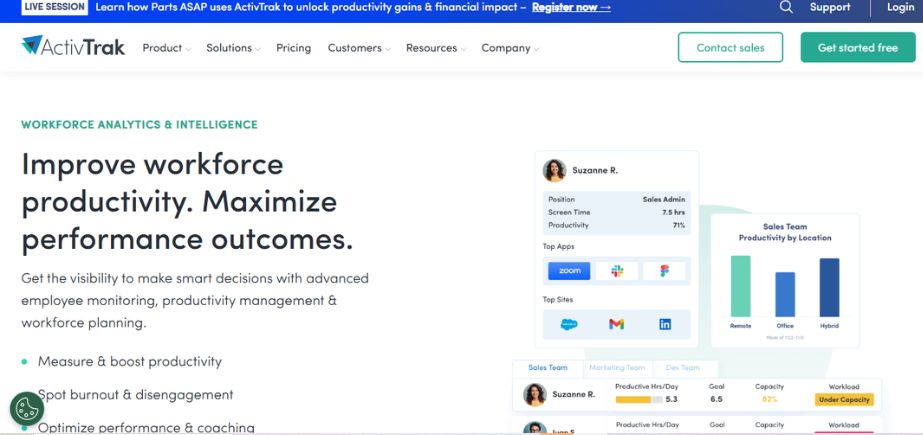Viewport: 923px width, 435px height.
Task: Click the Remote bar in chart
Action: [x=741, y=286]
